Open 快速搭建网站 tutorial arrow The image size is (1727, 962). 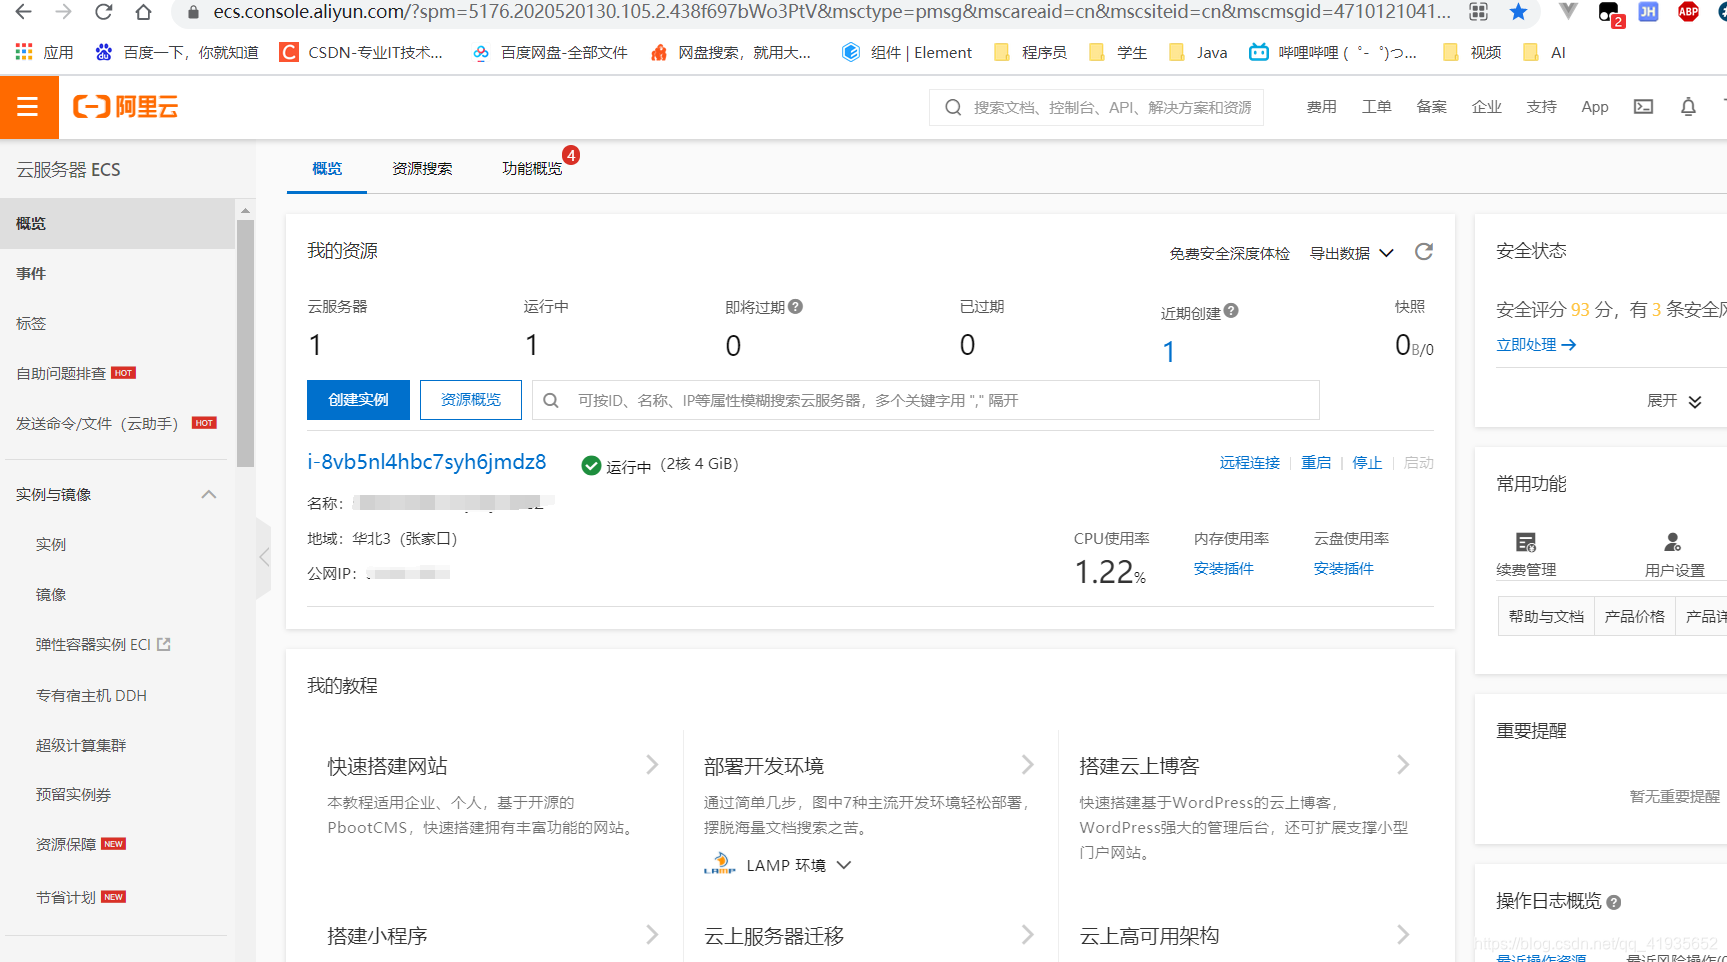click(x=652, y=765)
